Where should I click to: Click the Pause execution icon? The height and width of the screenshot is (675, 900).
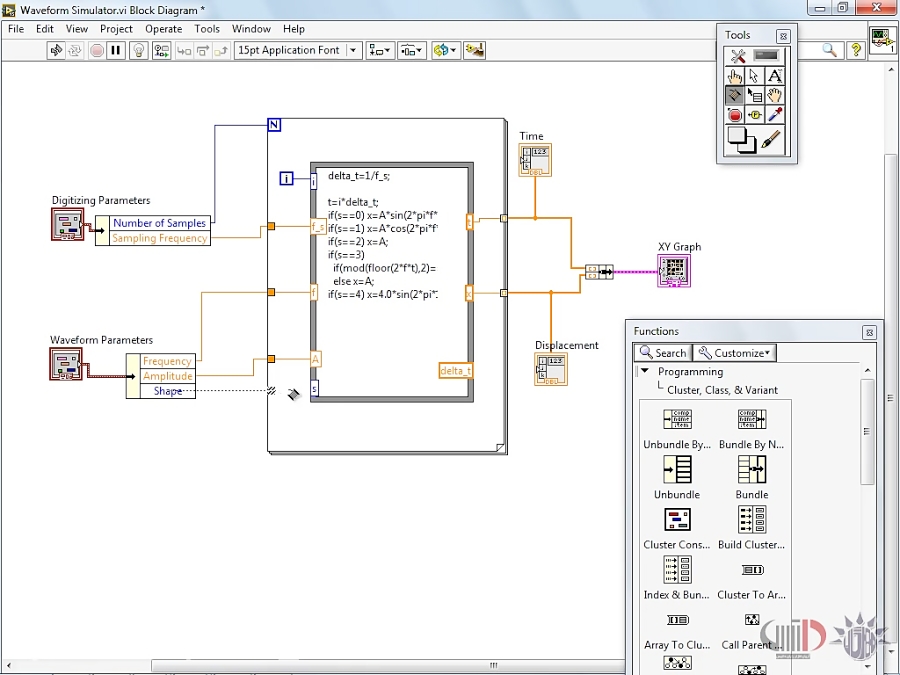tap(116, 50)
